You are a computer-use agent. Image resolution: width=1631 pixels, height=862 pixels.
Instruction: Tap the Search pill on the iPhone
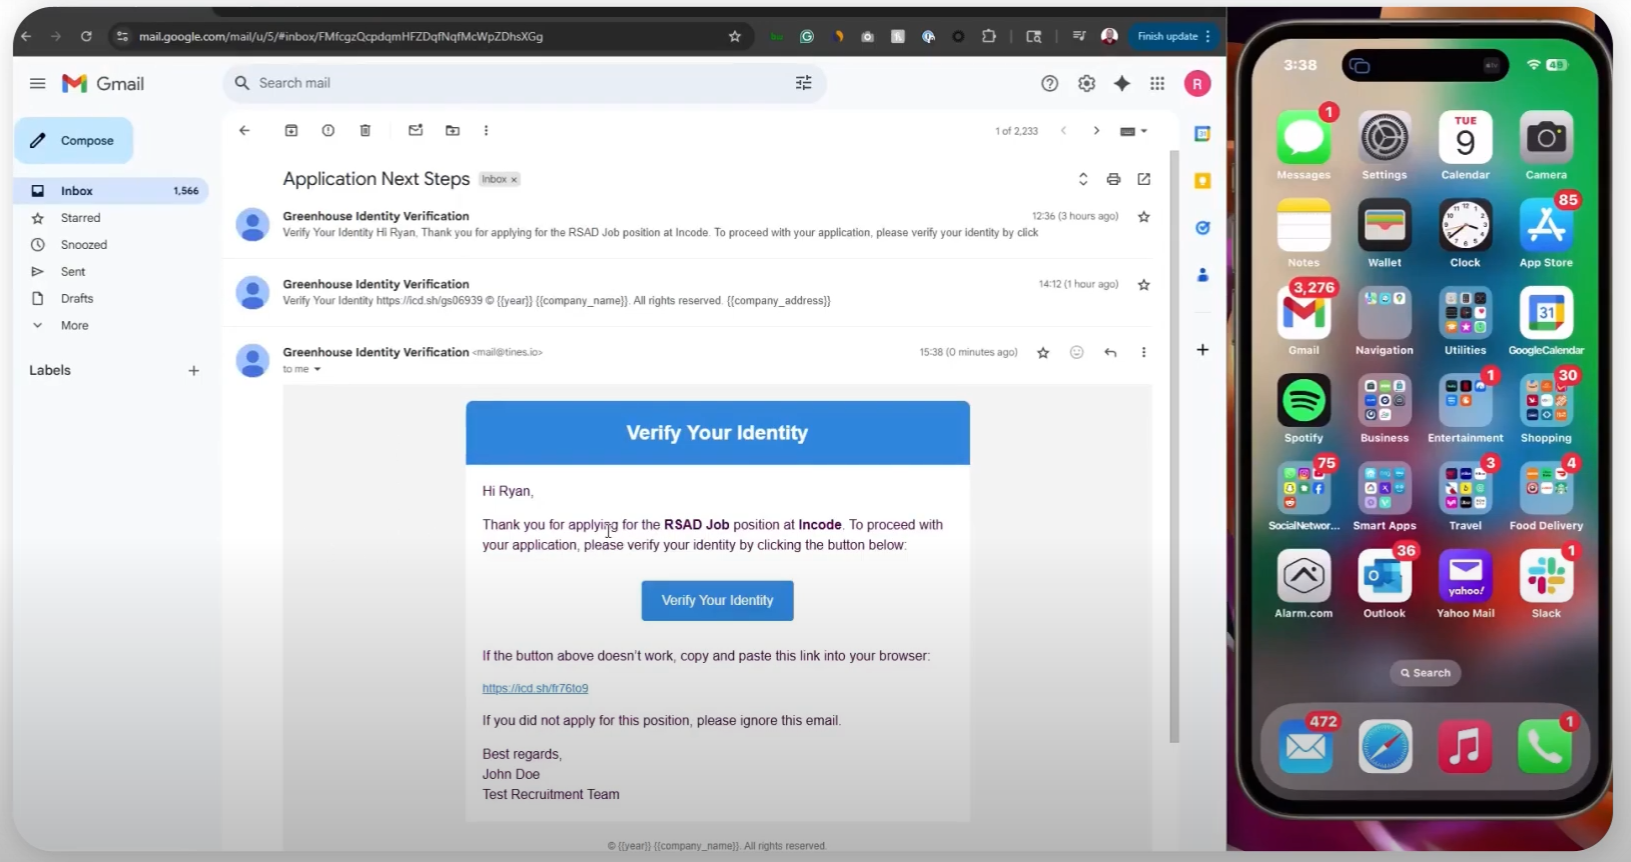pos(1425,673)
